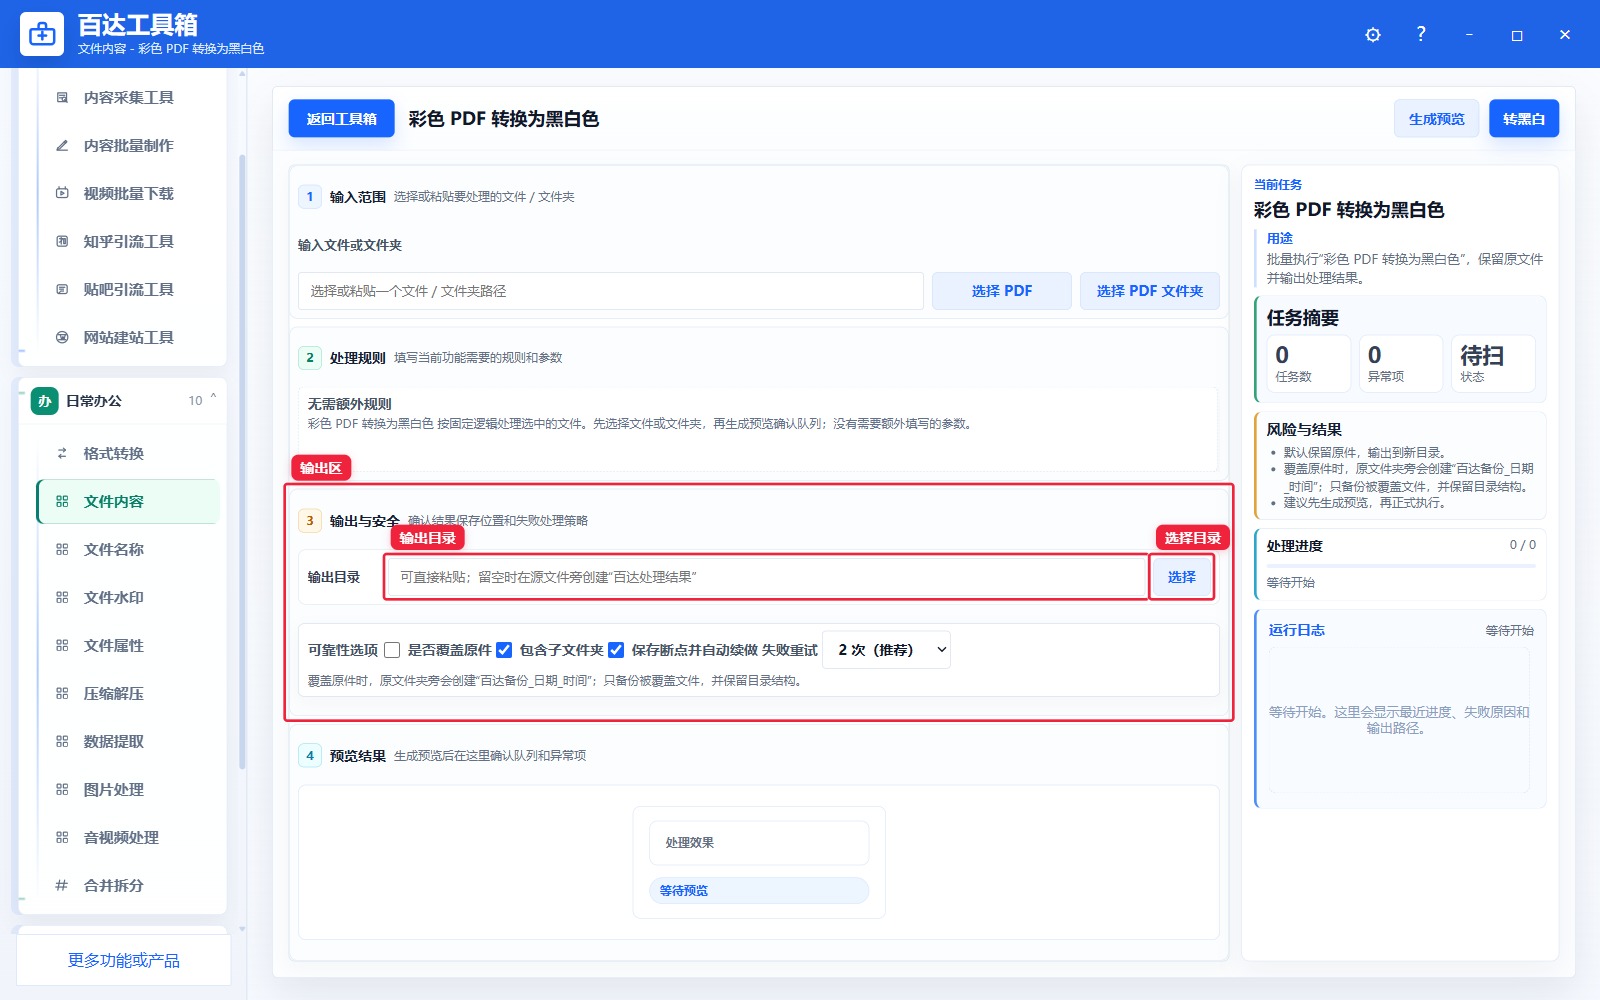This screenshot has height=1000, width=1600.
Task: Click the 返回工具箱 button
Action: tap(341, 119)
